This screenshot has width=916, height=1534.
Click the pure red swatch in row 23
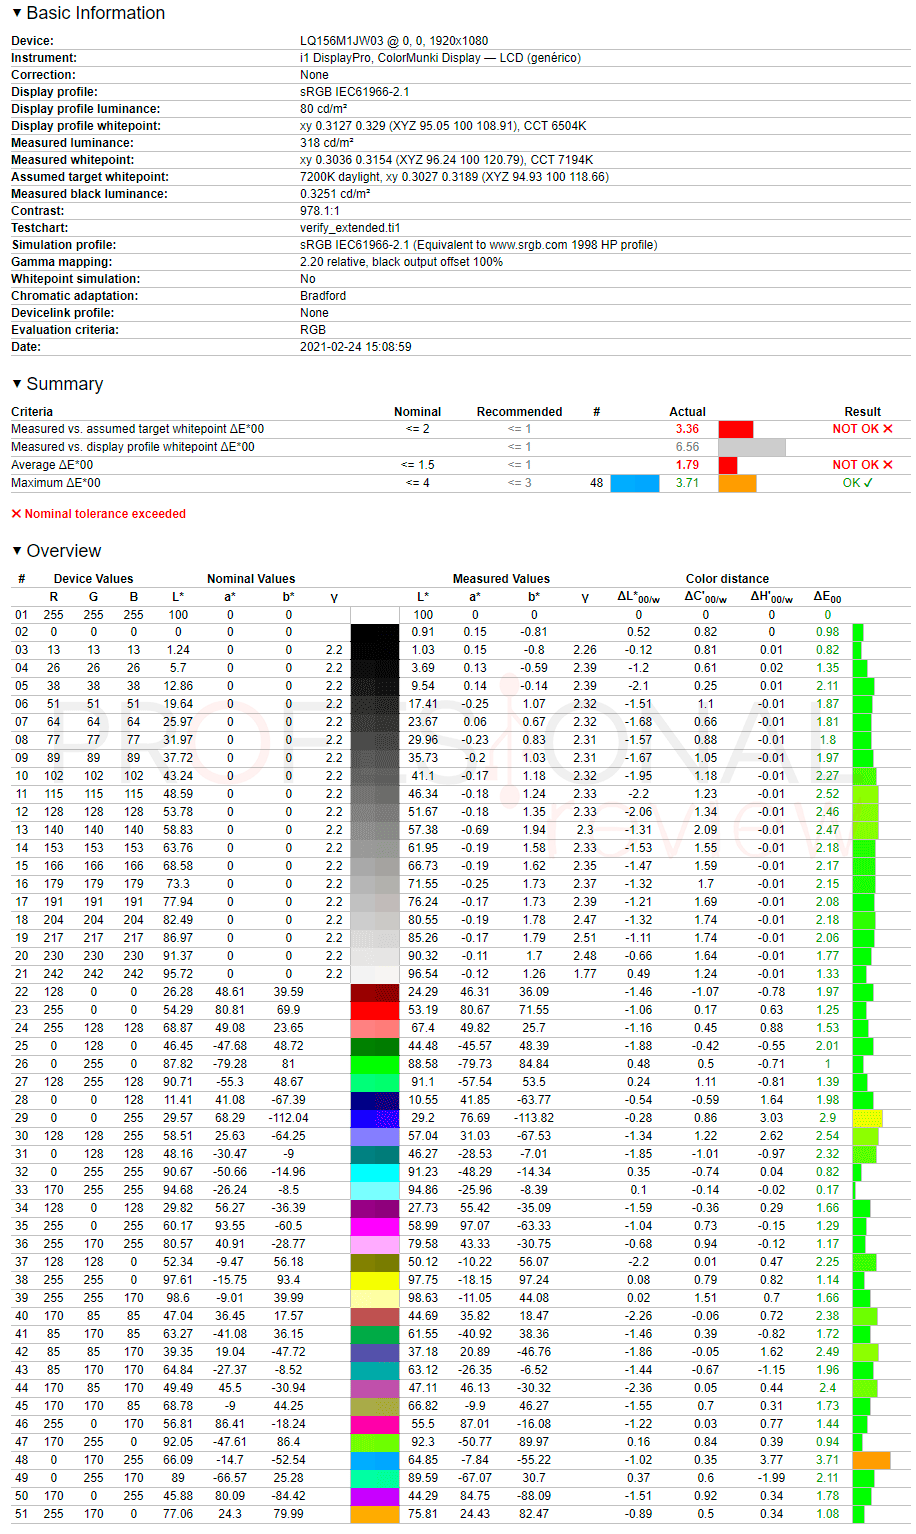tap(375, 1010)
